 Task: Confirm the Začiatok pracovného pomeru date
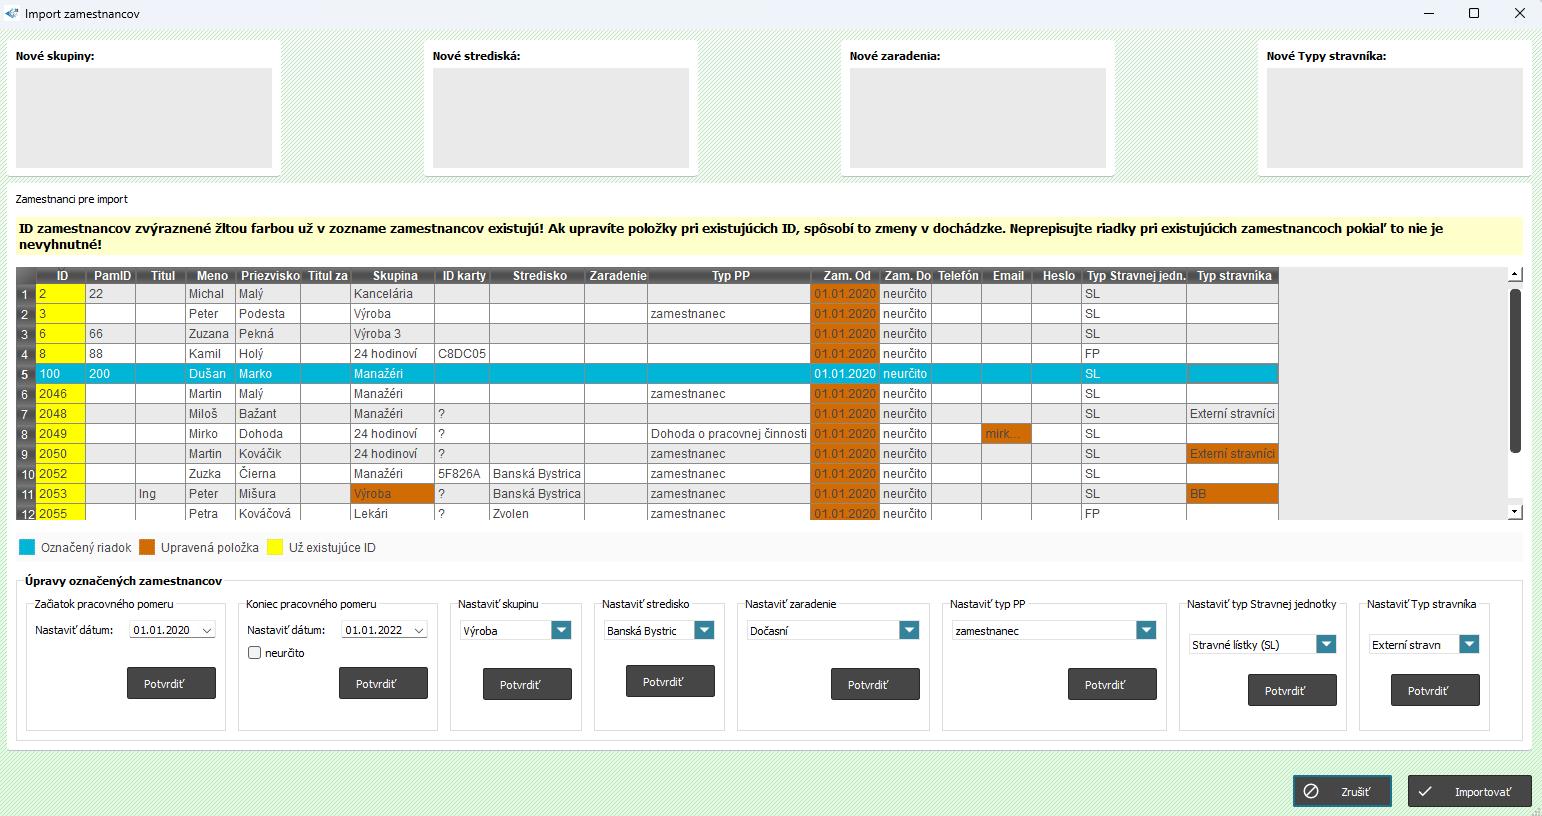(x=171, y=683)
